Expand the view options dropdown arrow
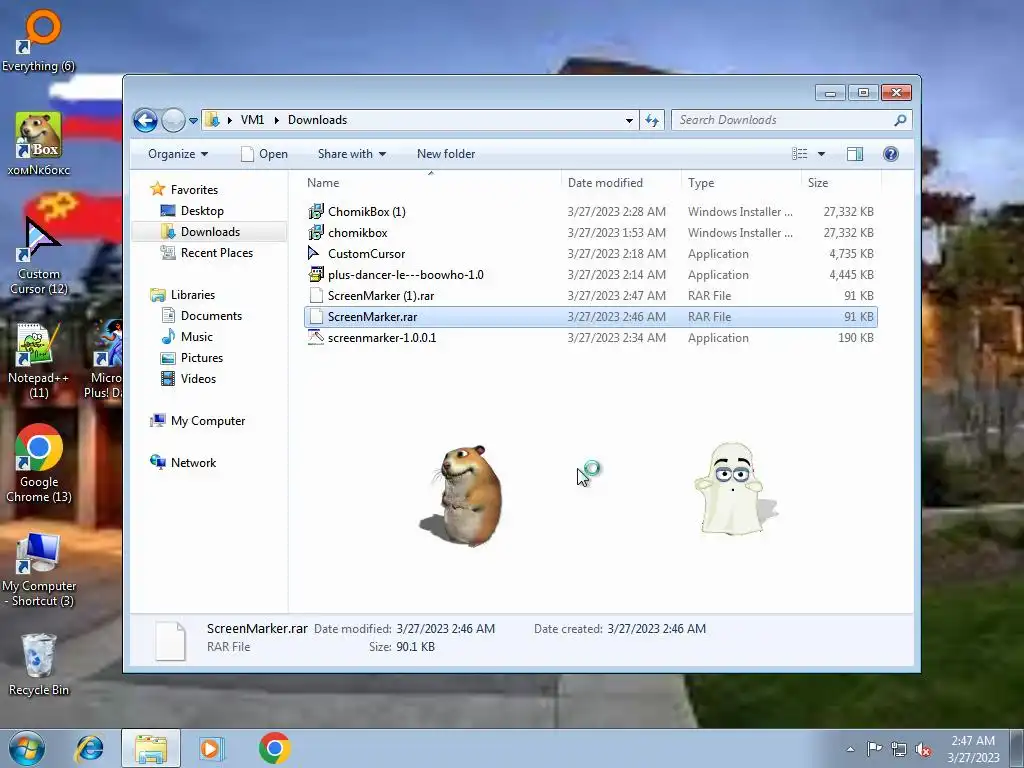Screen dimensions: 1024x768 click(822, 154)
